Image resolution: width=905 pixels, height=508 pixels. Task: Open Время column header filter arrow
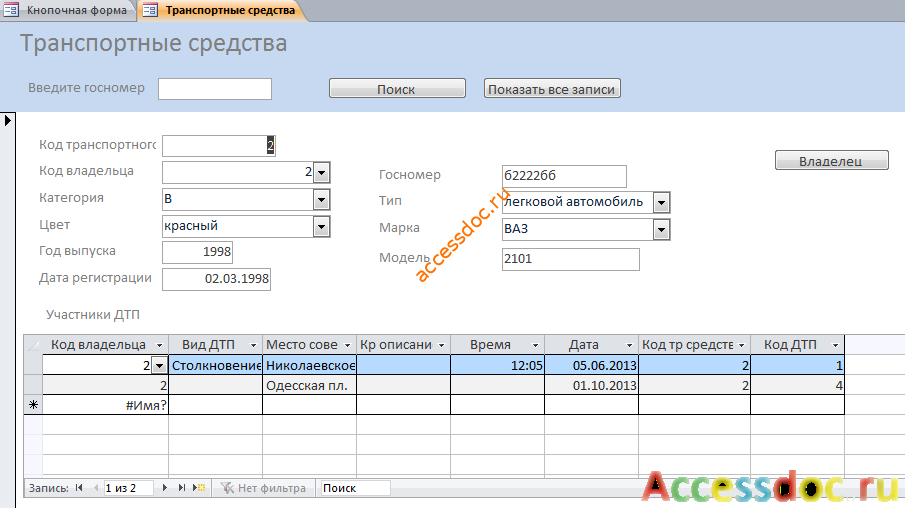(x=536, y=345)
